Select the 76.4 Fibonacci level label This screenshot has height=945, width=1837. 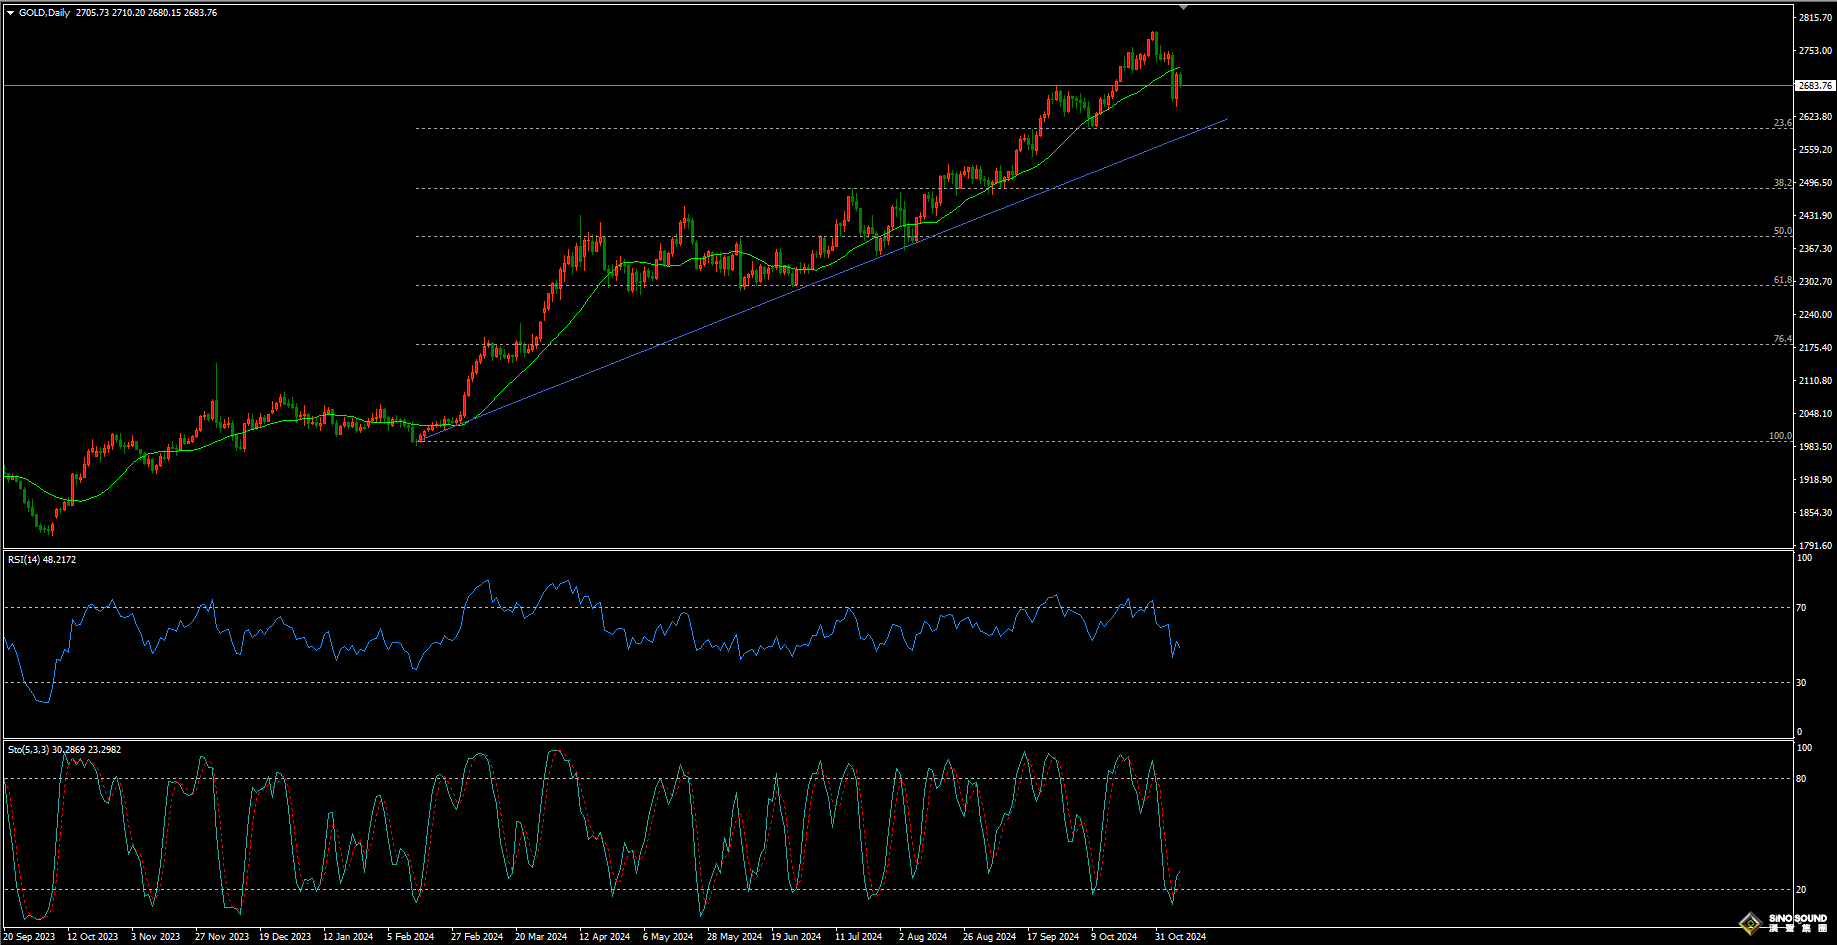(x=1783, y=339)
